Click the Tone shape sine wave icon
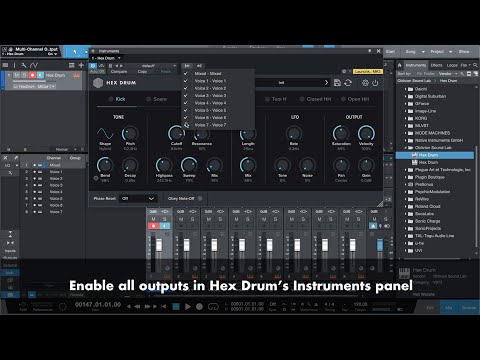Screen dimensions: 480x360 point(105,133)
